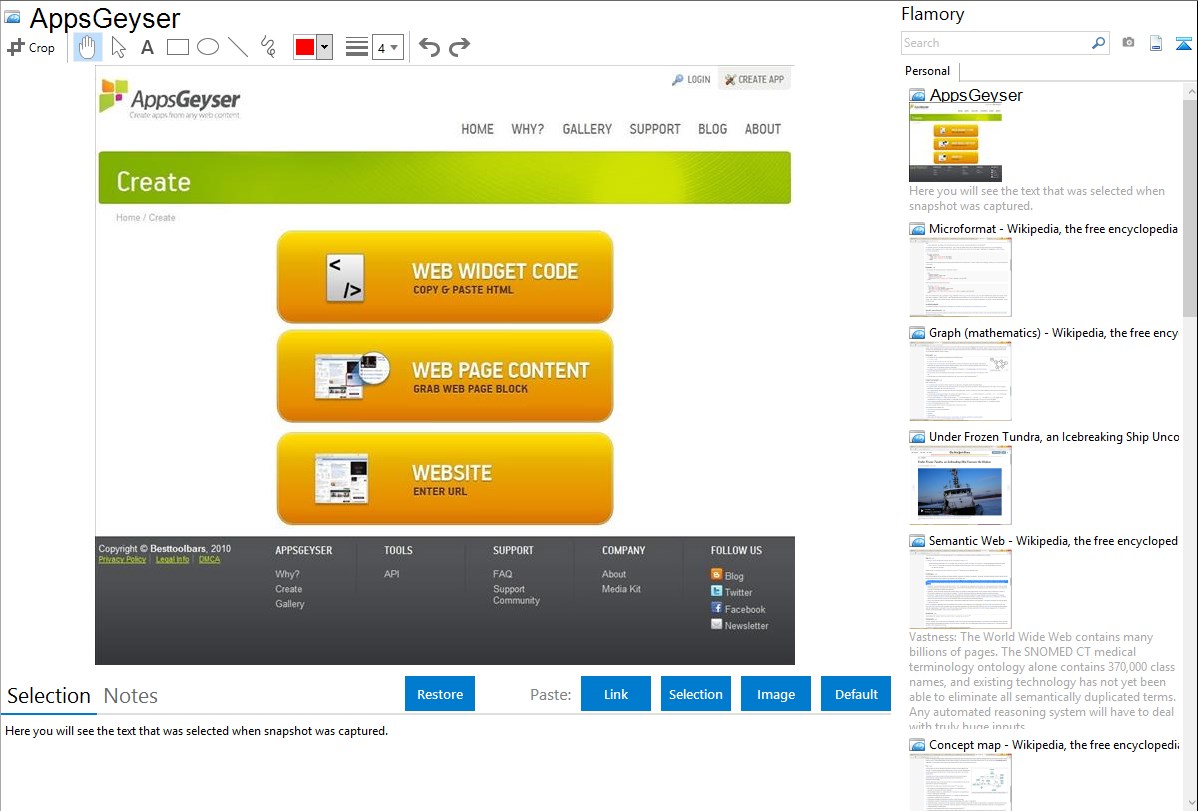The height and width of the screenshot is (811, 1198).
Task: Click the Legal Info footer link
Action: pyautogui.click(x=173, y=560)
